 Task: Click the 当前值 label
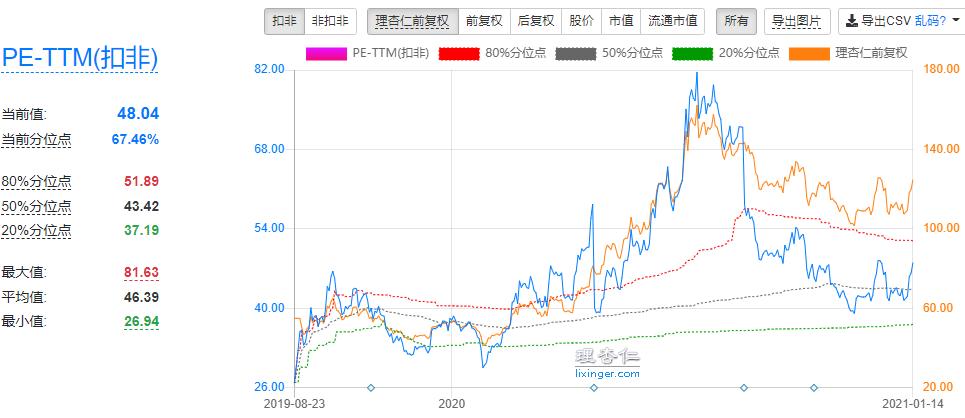point(24,114)
